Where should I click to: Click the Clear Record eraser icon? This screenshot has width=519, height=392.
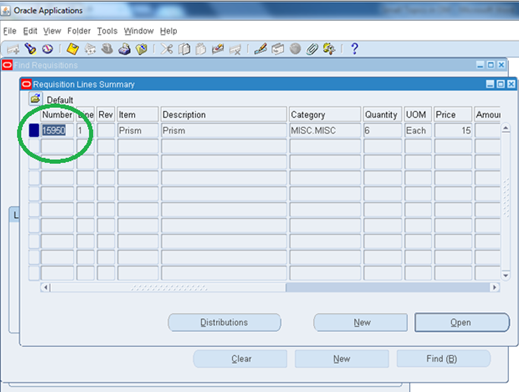218,49
